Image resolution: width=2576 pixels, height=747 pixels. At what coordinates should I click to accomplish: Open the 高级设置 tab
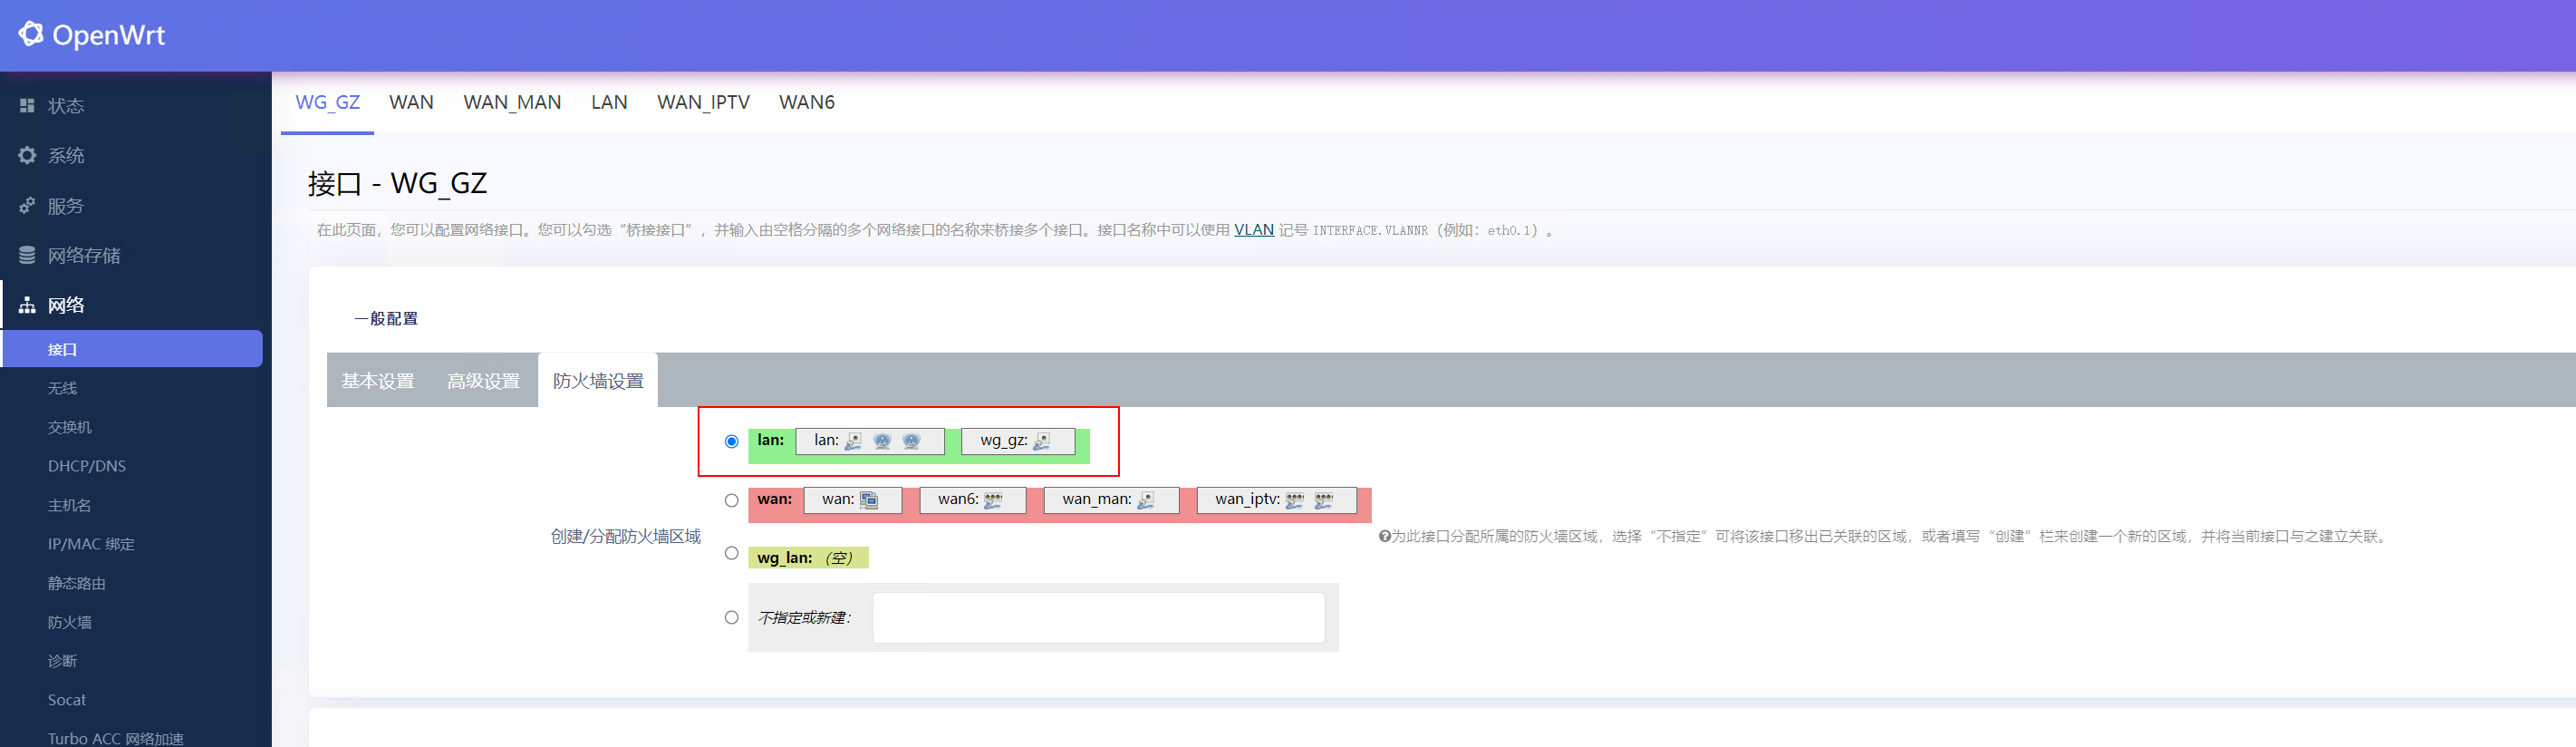click(483, 381)
